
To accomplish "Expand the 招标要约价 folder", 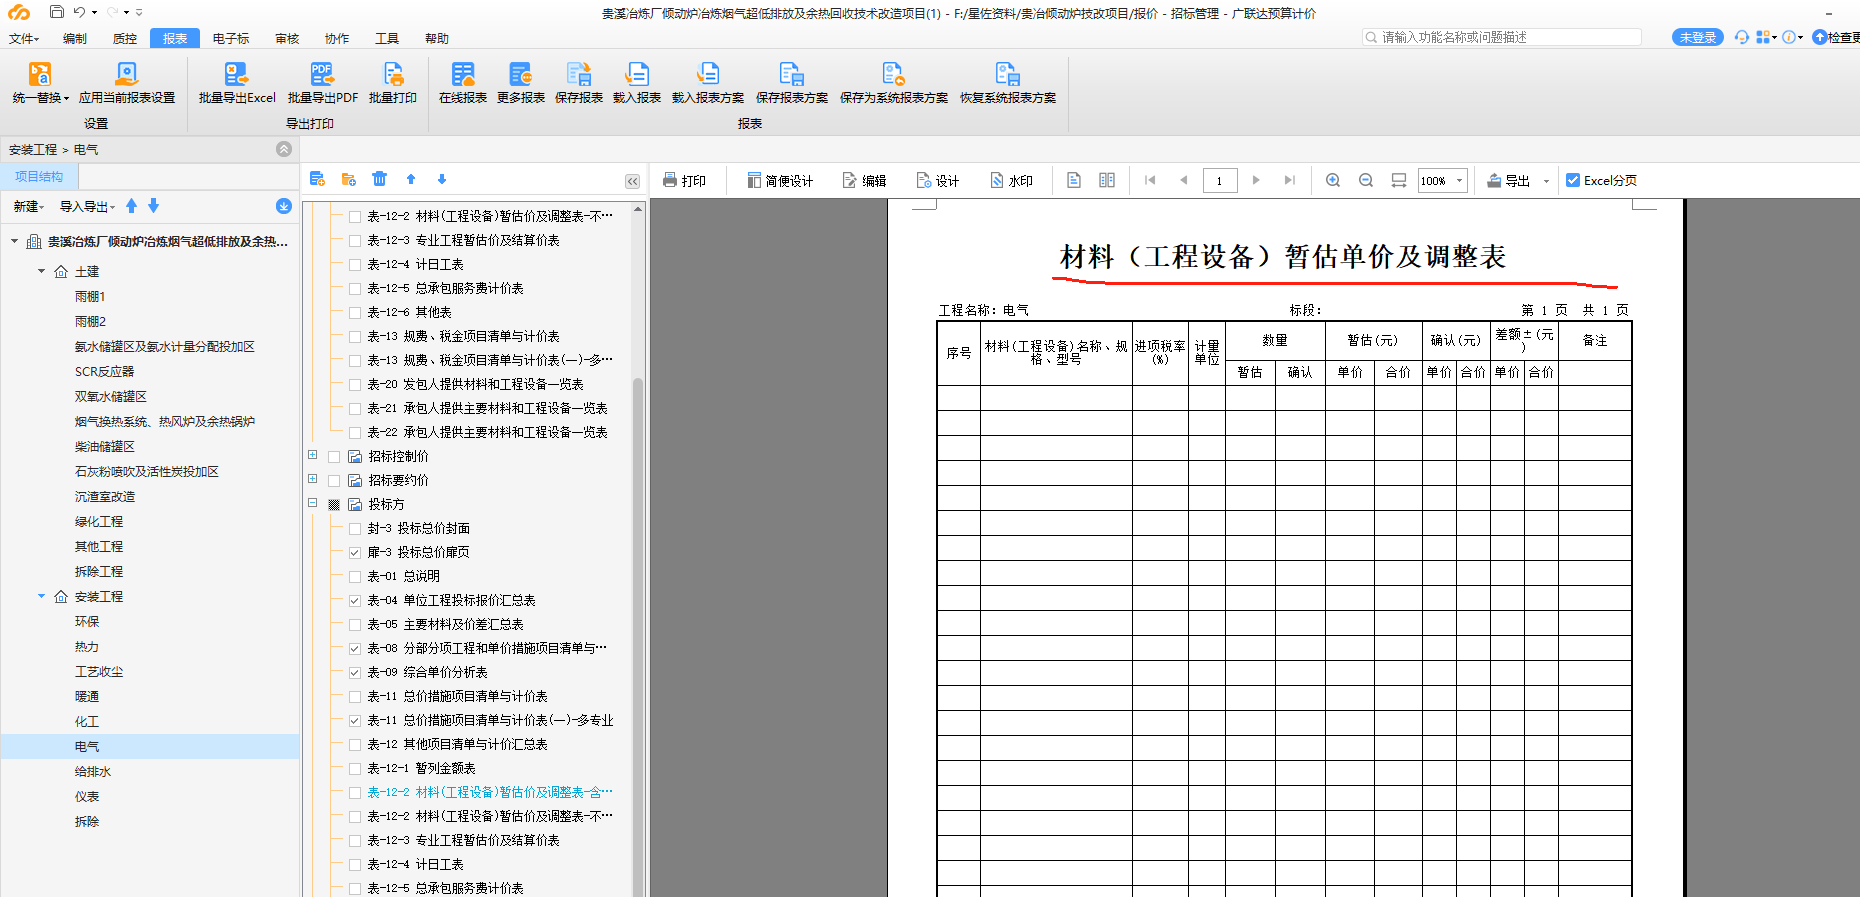I will pyautogui.click(x=313, y=479).
